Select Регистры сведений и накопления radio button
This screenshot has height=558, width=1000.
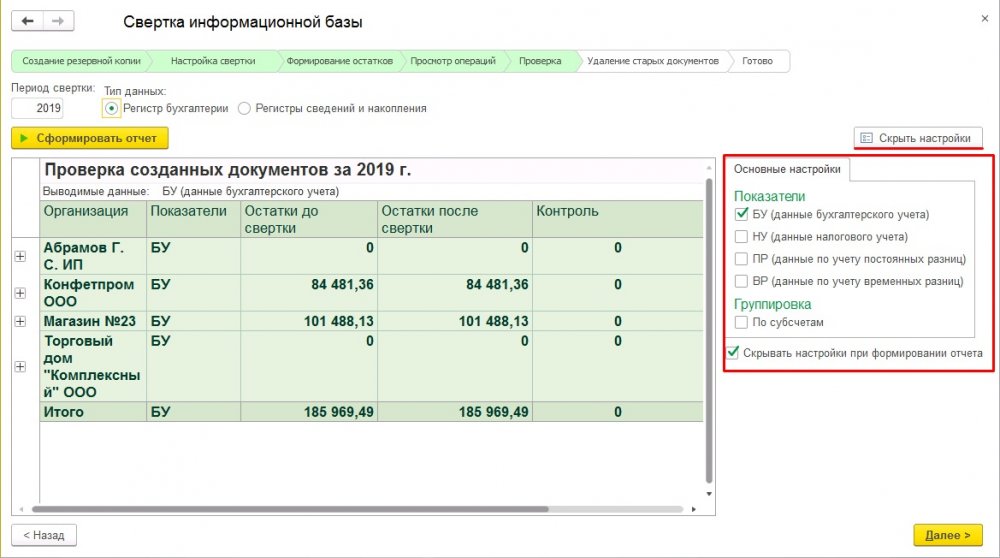244,108
